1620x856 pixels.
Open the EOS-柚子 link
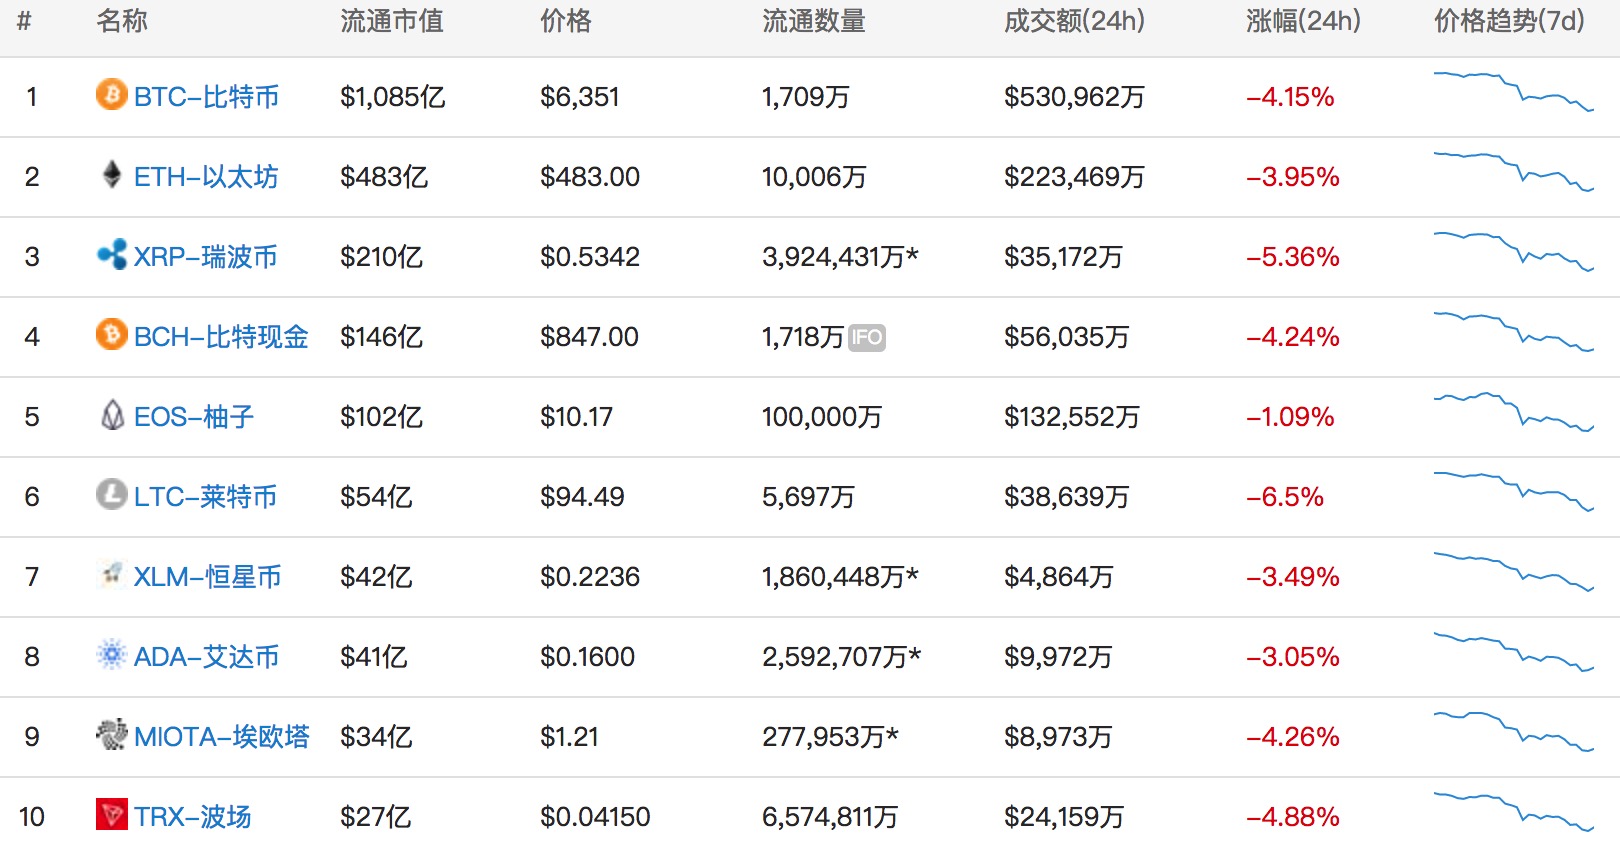pyautogui.click(x=194, y=417)
